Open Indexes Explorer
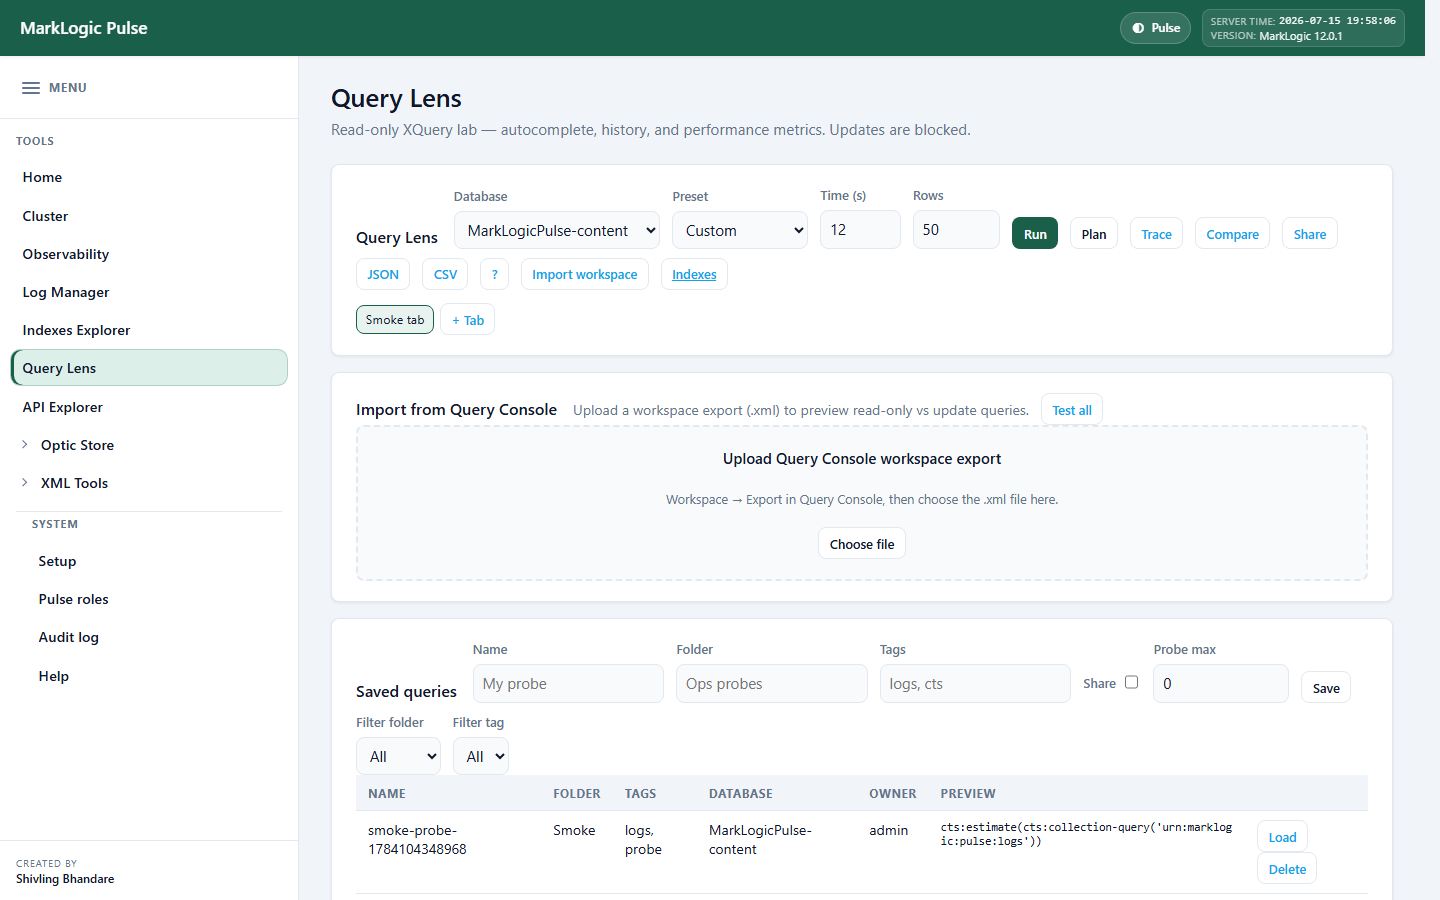This screenshot has height=900, width=1440. pos(149,330)
